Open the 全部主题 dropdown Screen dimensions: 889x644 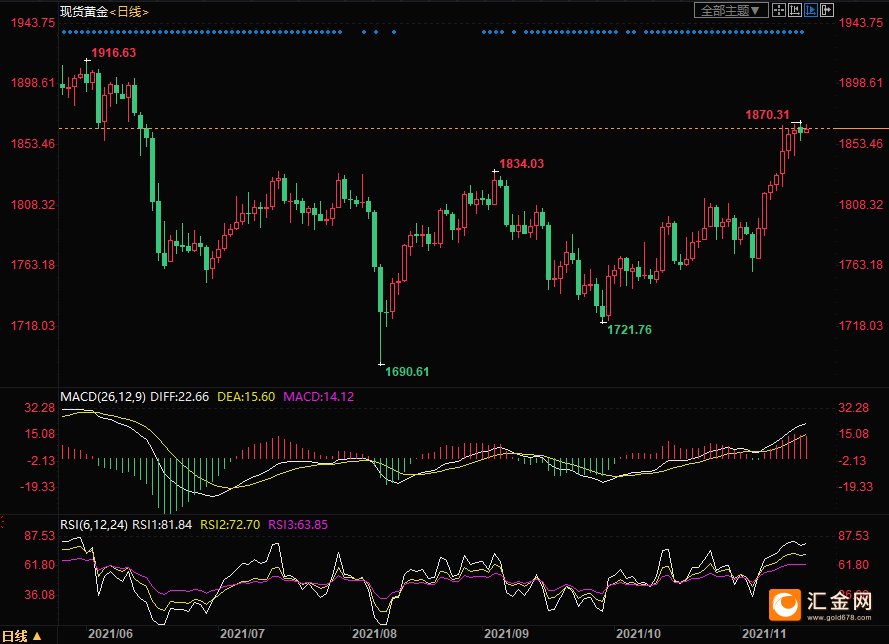click(732, 11)
